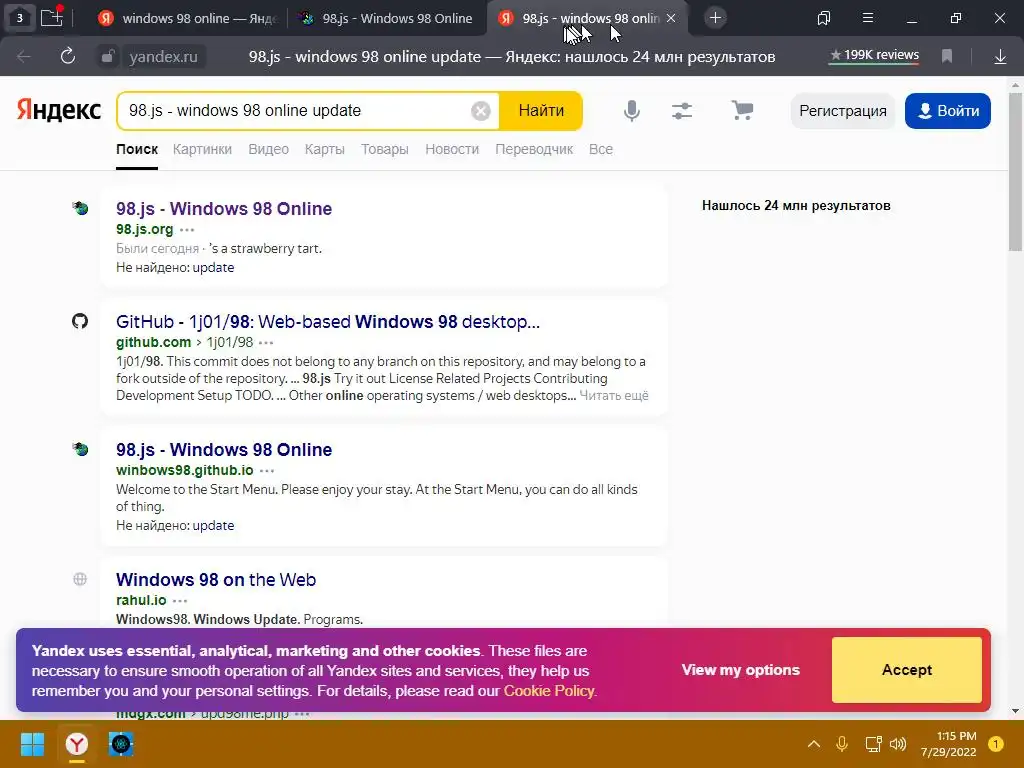Open dots menu beside winbows98.github.io
Screen dimensions: 1024x768
pos(267,471)
